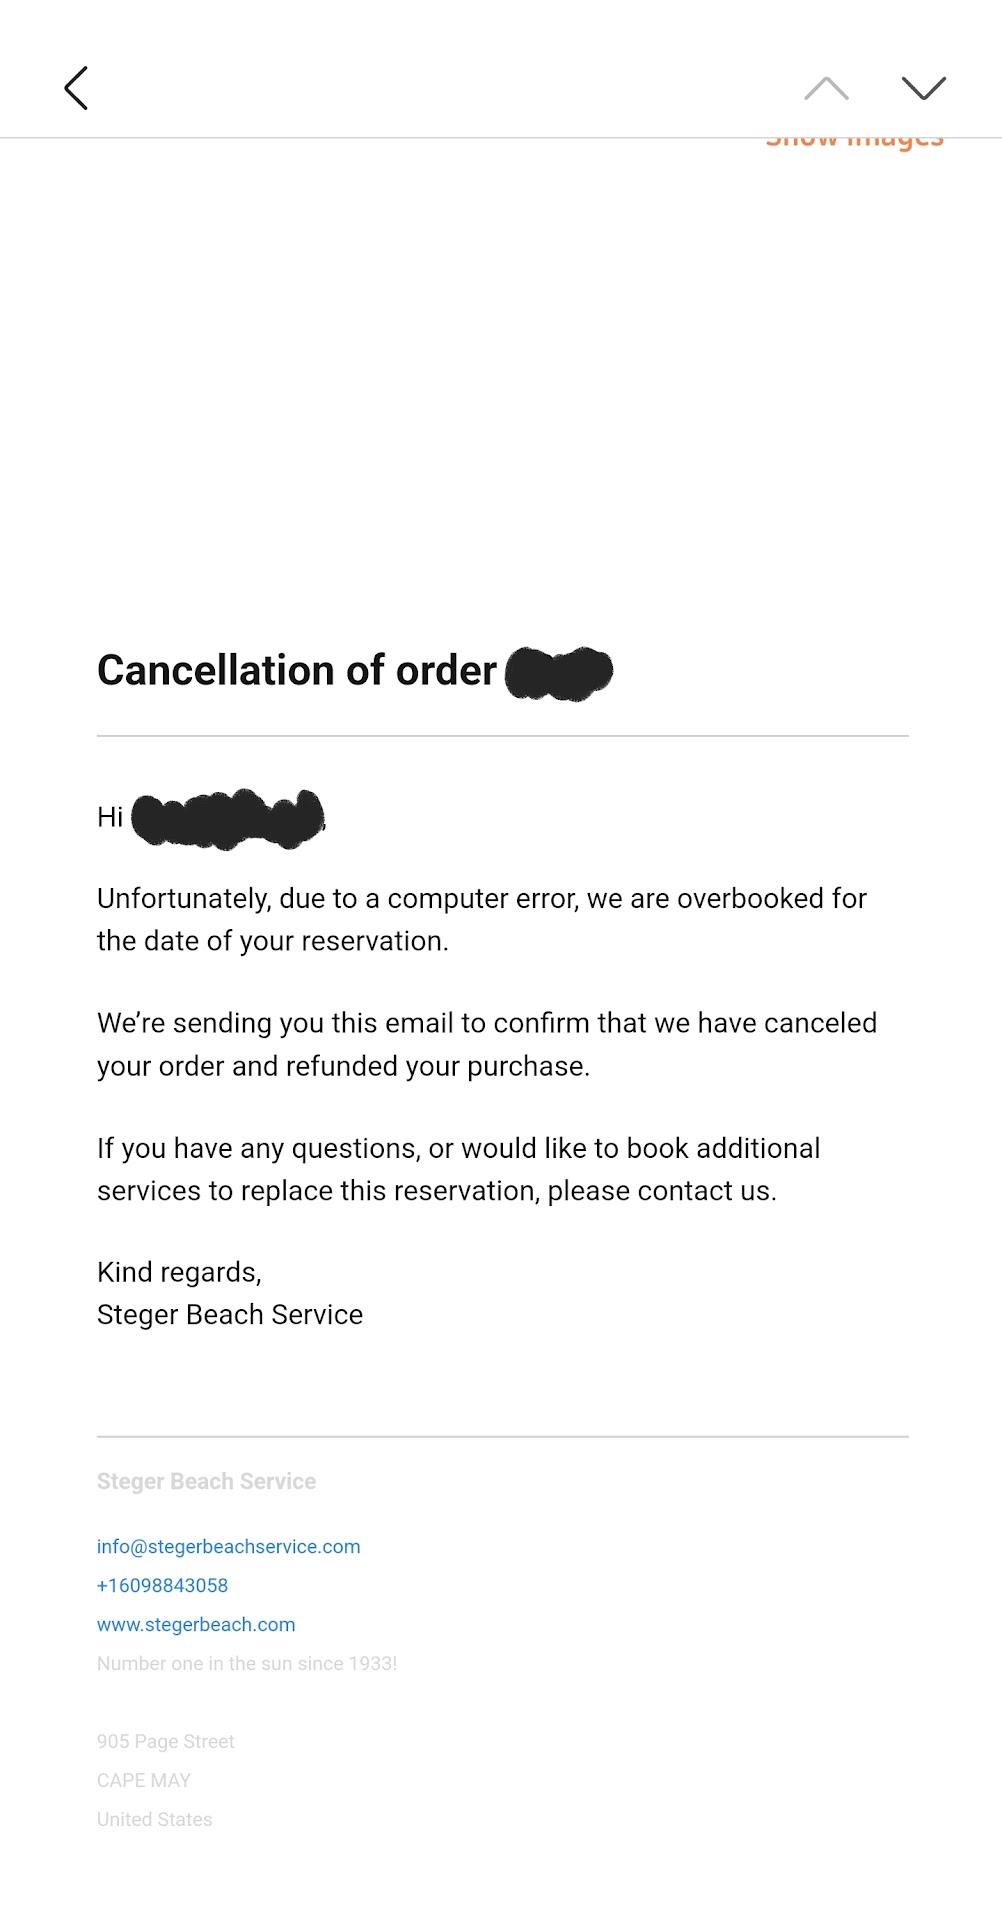
Task: Visit the www.stegerbeach.com website link
Action: 196,1624
